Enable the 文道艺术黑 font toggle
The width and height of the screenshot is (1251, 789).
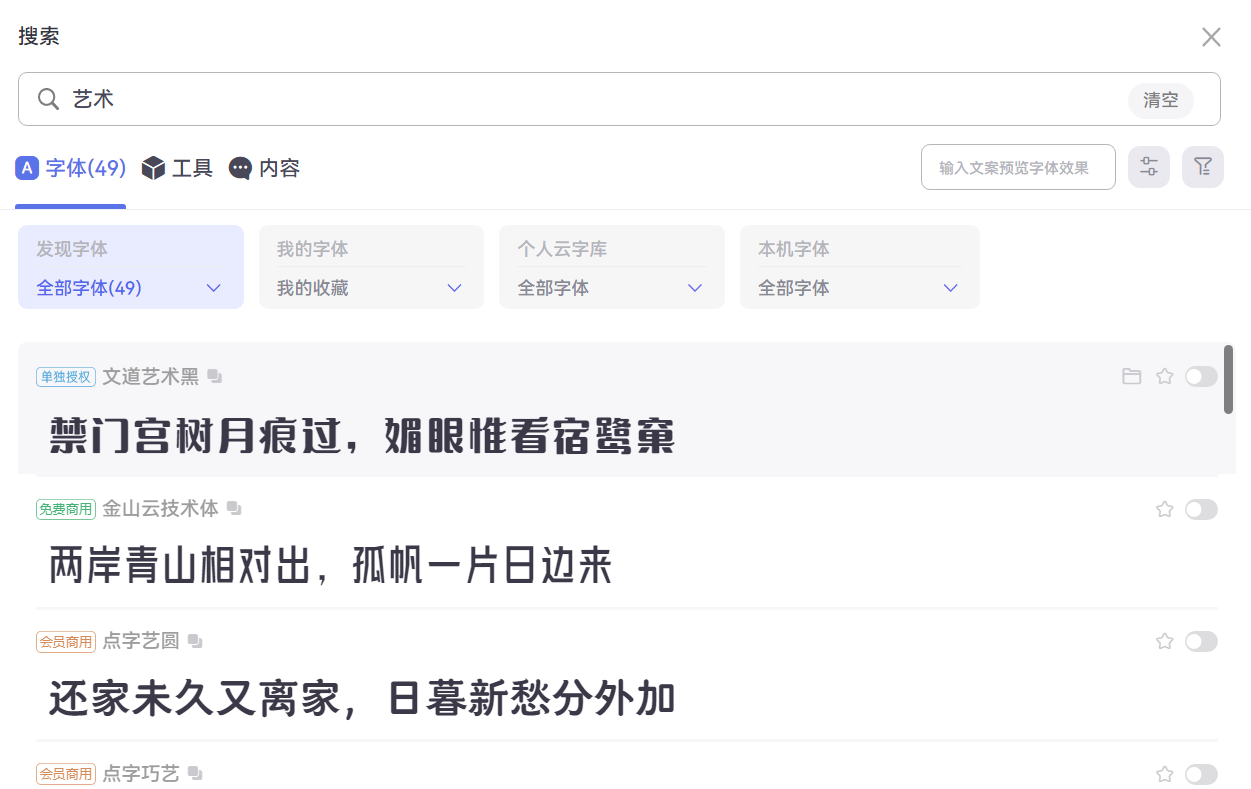point(1201,376)
